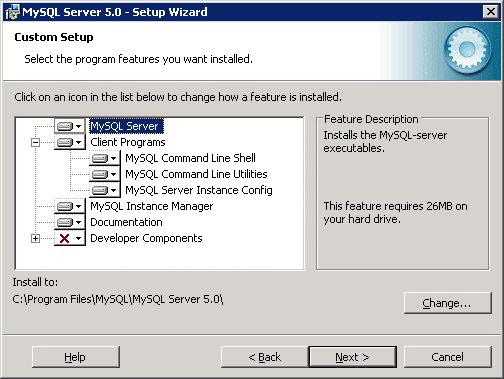This screenshot has width=504, height=379.
Task: Open MySQL Server feature install-state icon
Action: 70,126
